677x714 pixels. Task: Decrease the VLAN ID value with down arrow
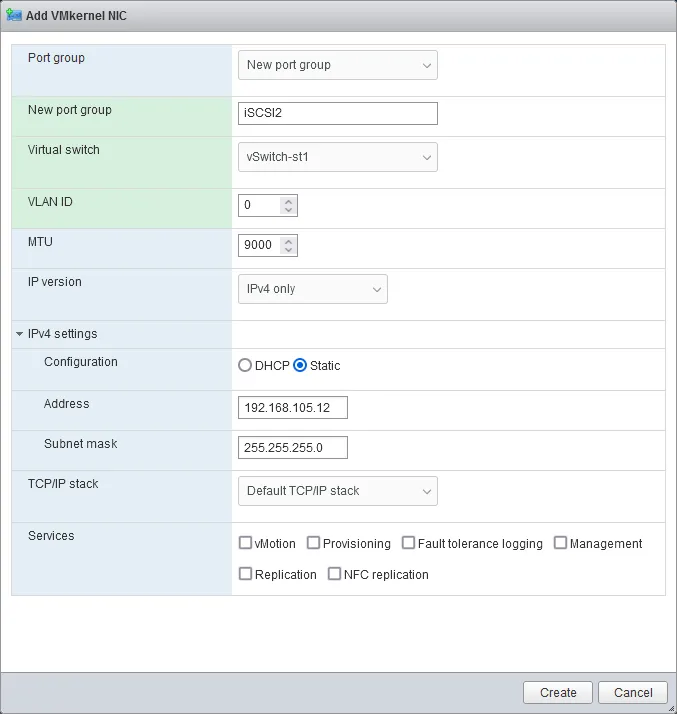[289, 210]
